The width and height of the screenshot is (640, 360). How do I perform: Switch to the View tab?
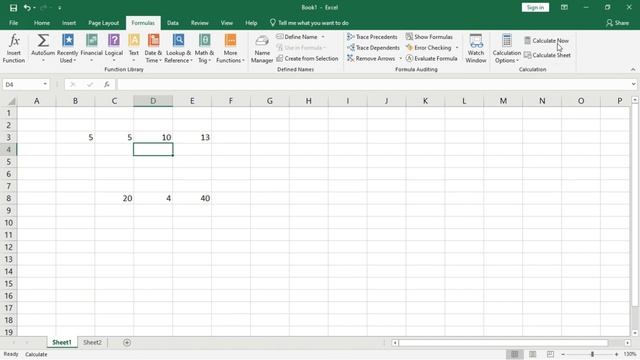[227, 23]
